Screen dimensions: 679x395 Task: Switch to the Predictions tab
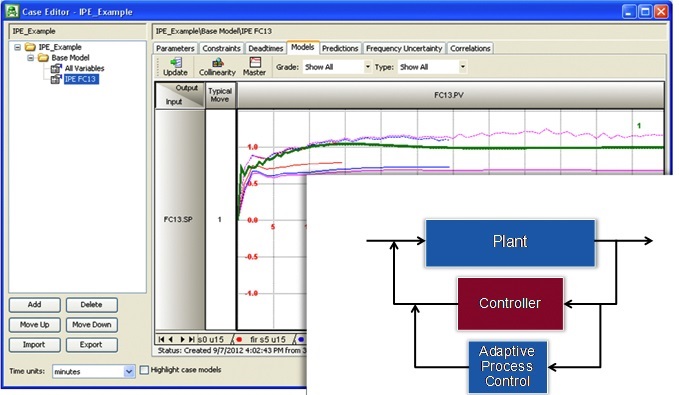pyautogui.click(x=340, y=49)
